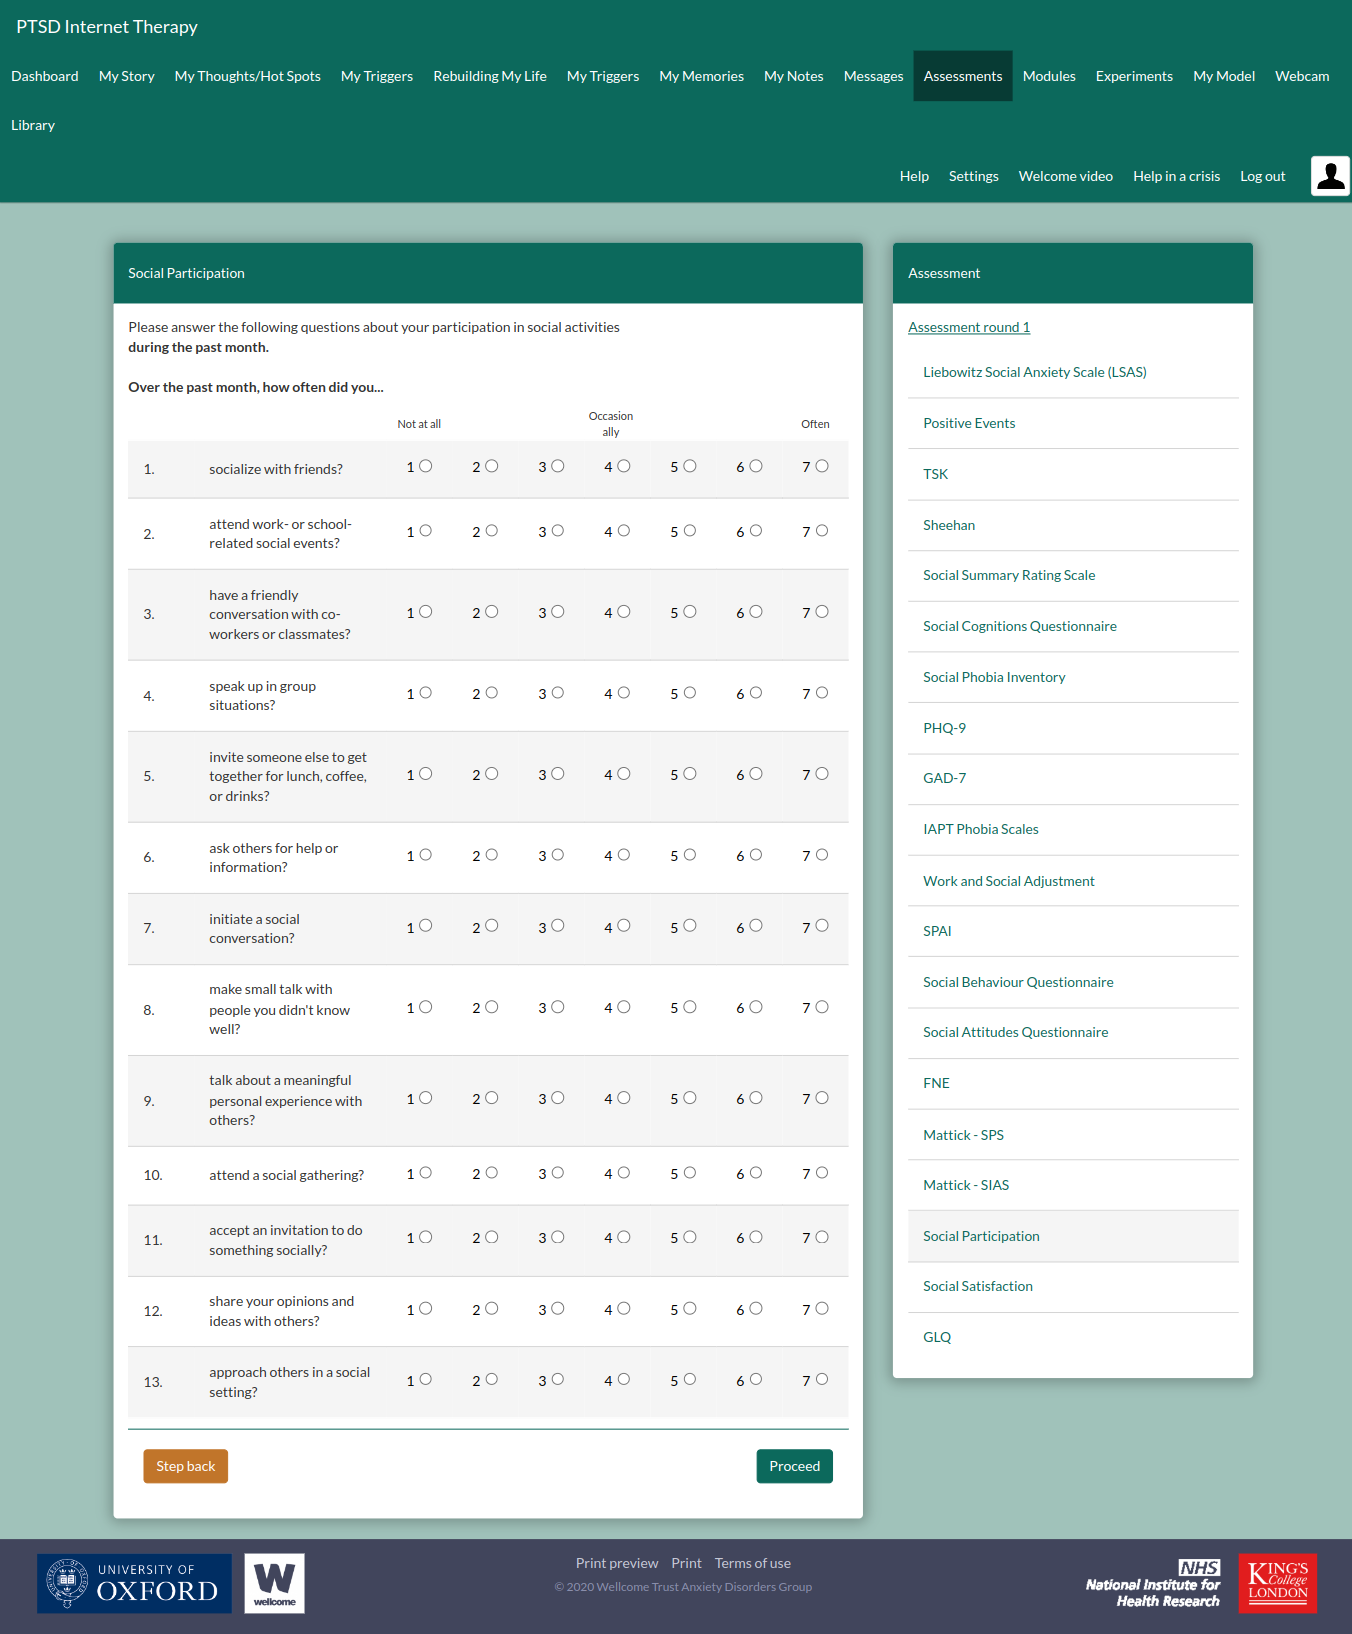
Task: Open the Assessments menu tab
Action: [x=962, y=76]
